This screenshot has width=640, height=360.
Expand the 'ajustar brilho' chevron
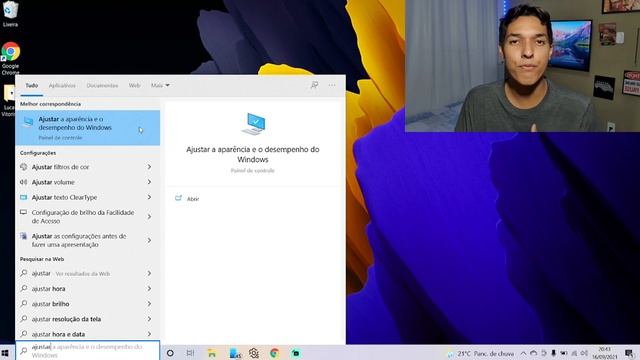pyautogui.click(x=149, y=304)
